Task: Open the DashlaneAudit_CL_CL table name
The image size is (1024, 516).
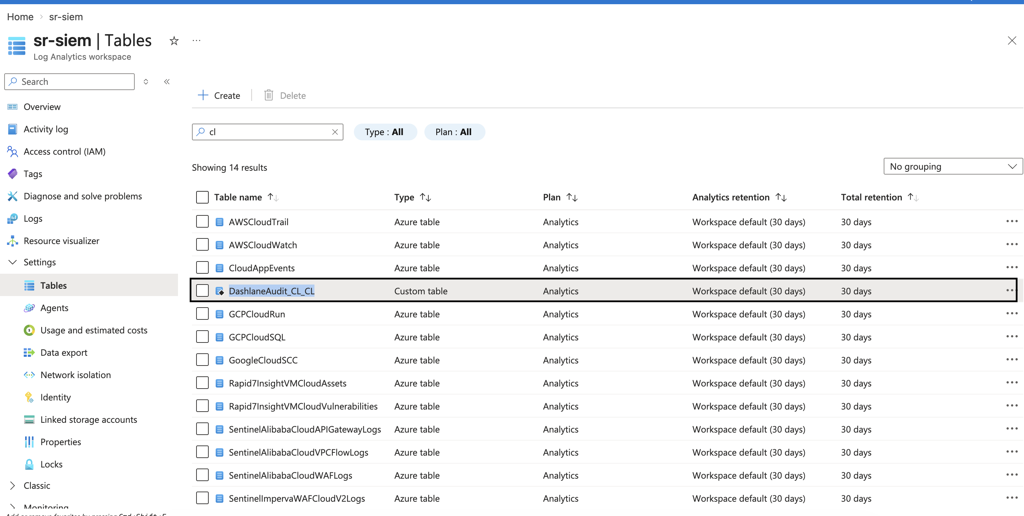Action: [x=272, y=291]
